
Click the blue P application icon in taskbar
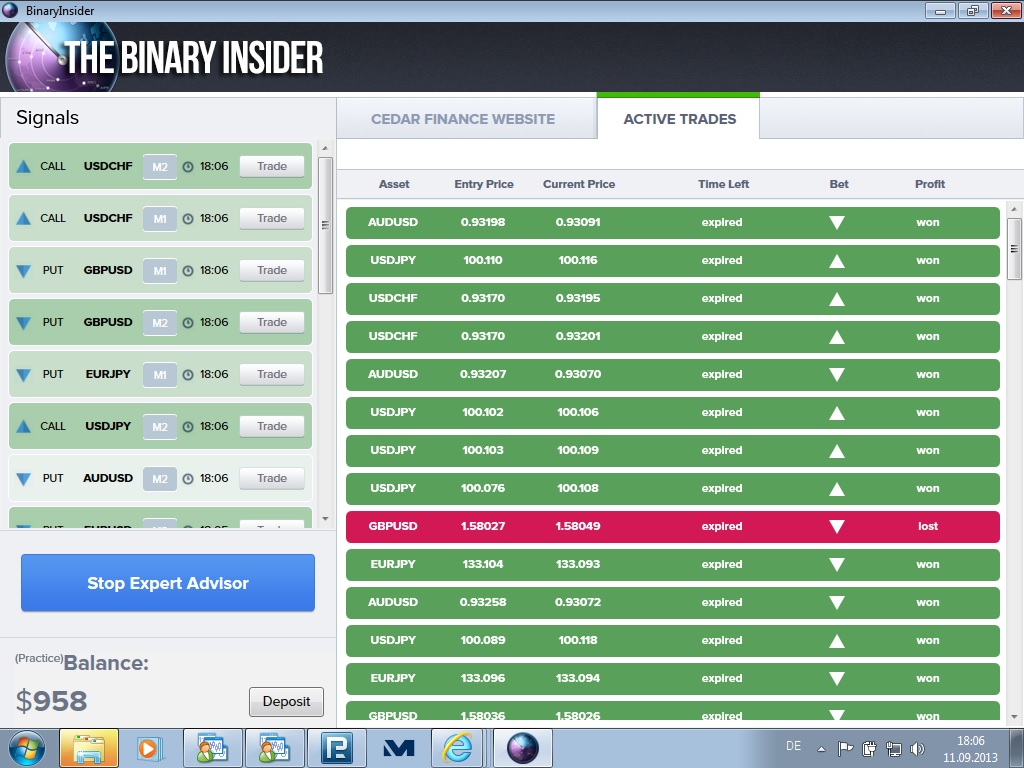click(x=337, y=748)
